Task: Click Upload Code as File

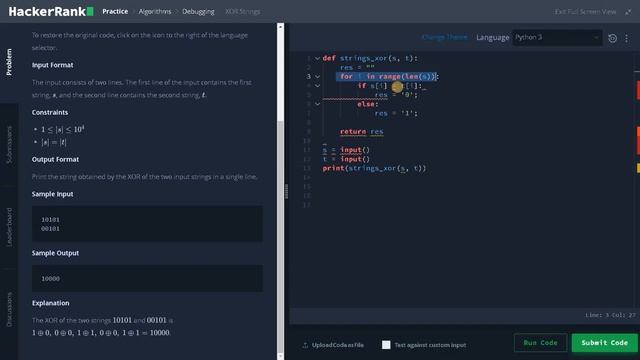Action: click(333, 345)
